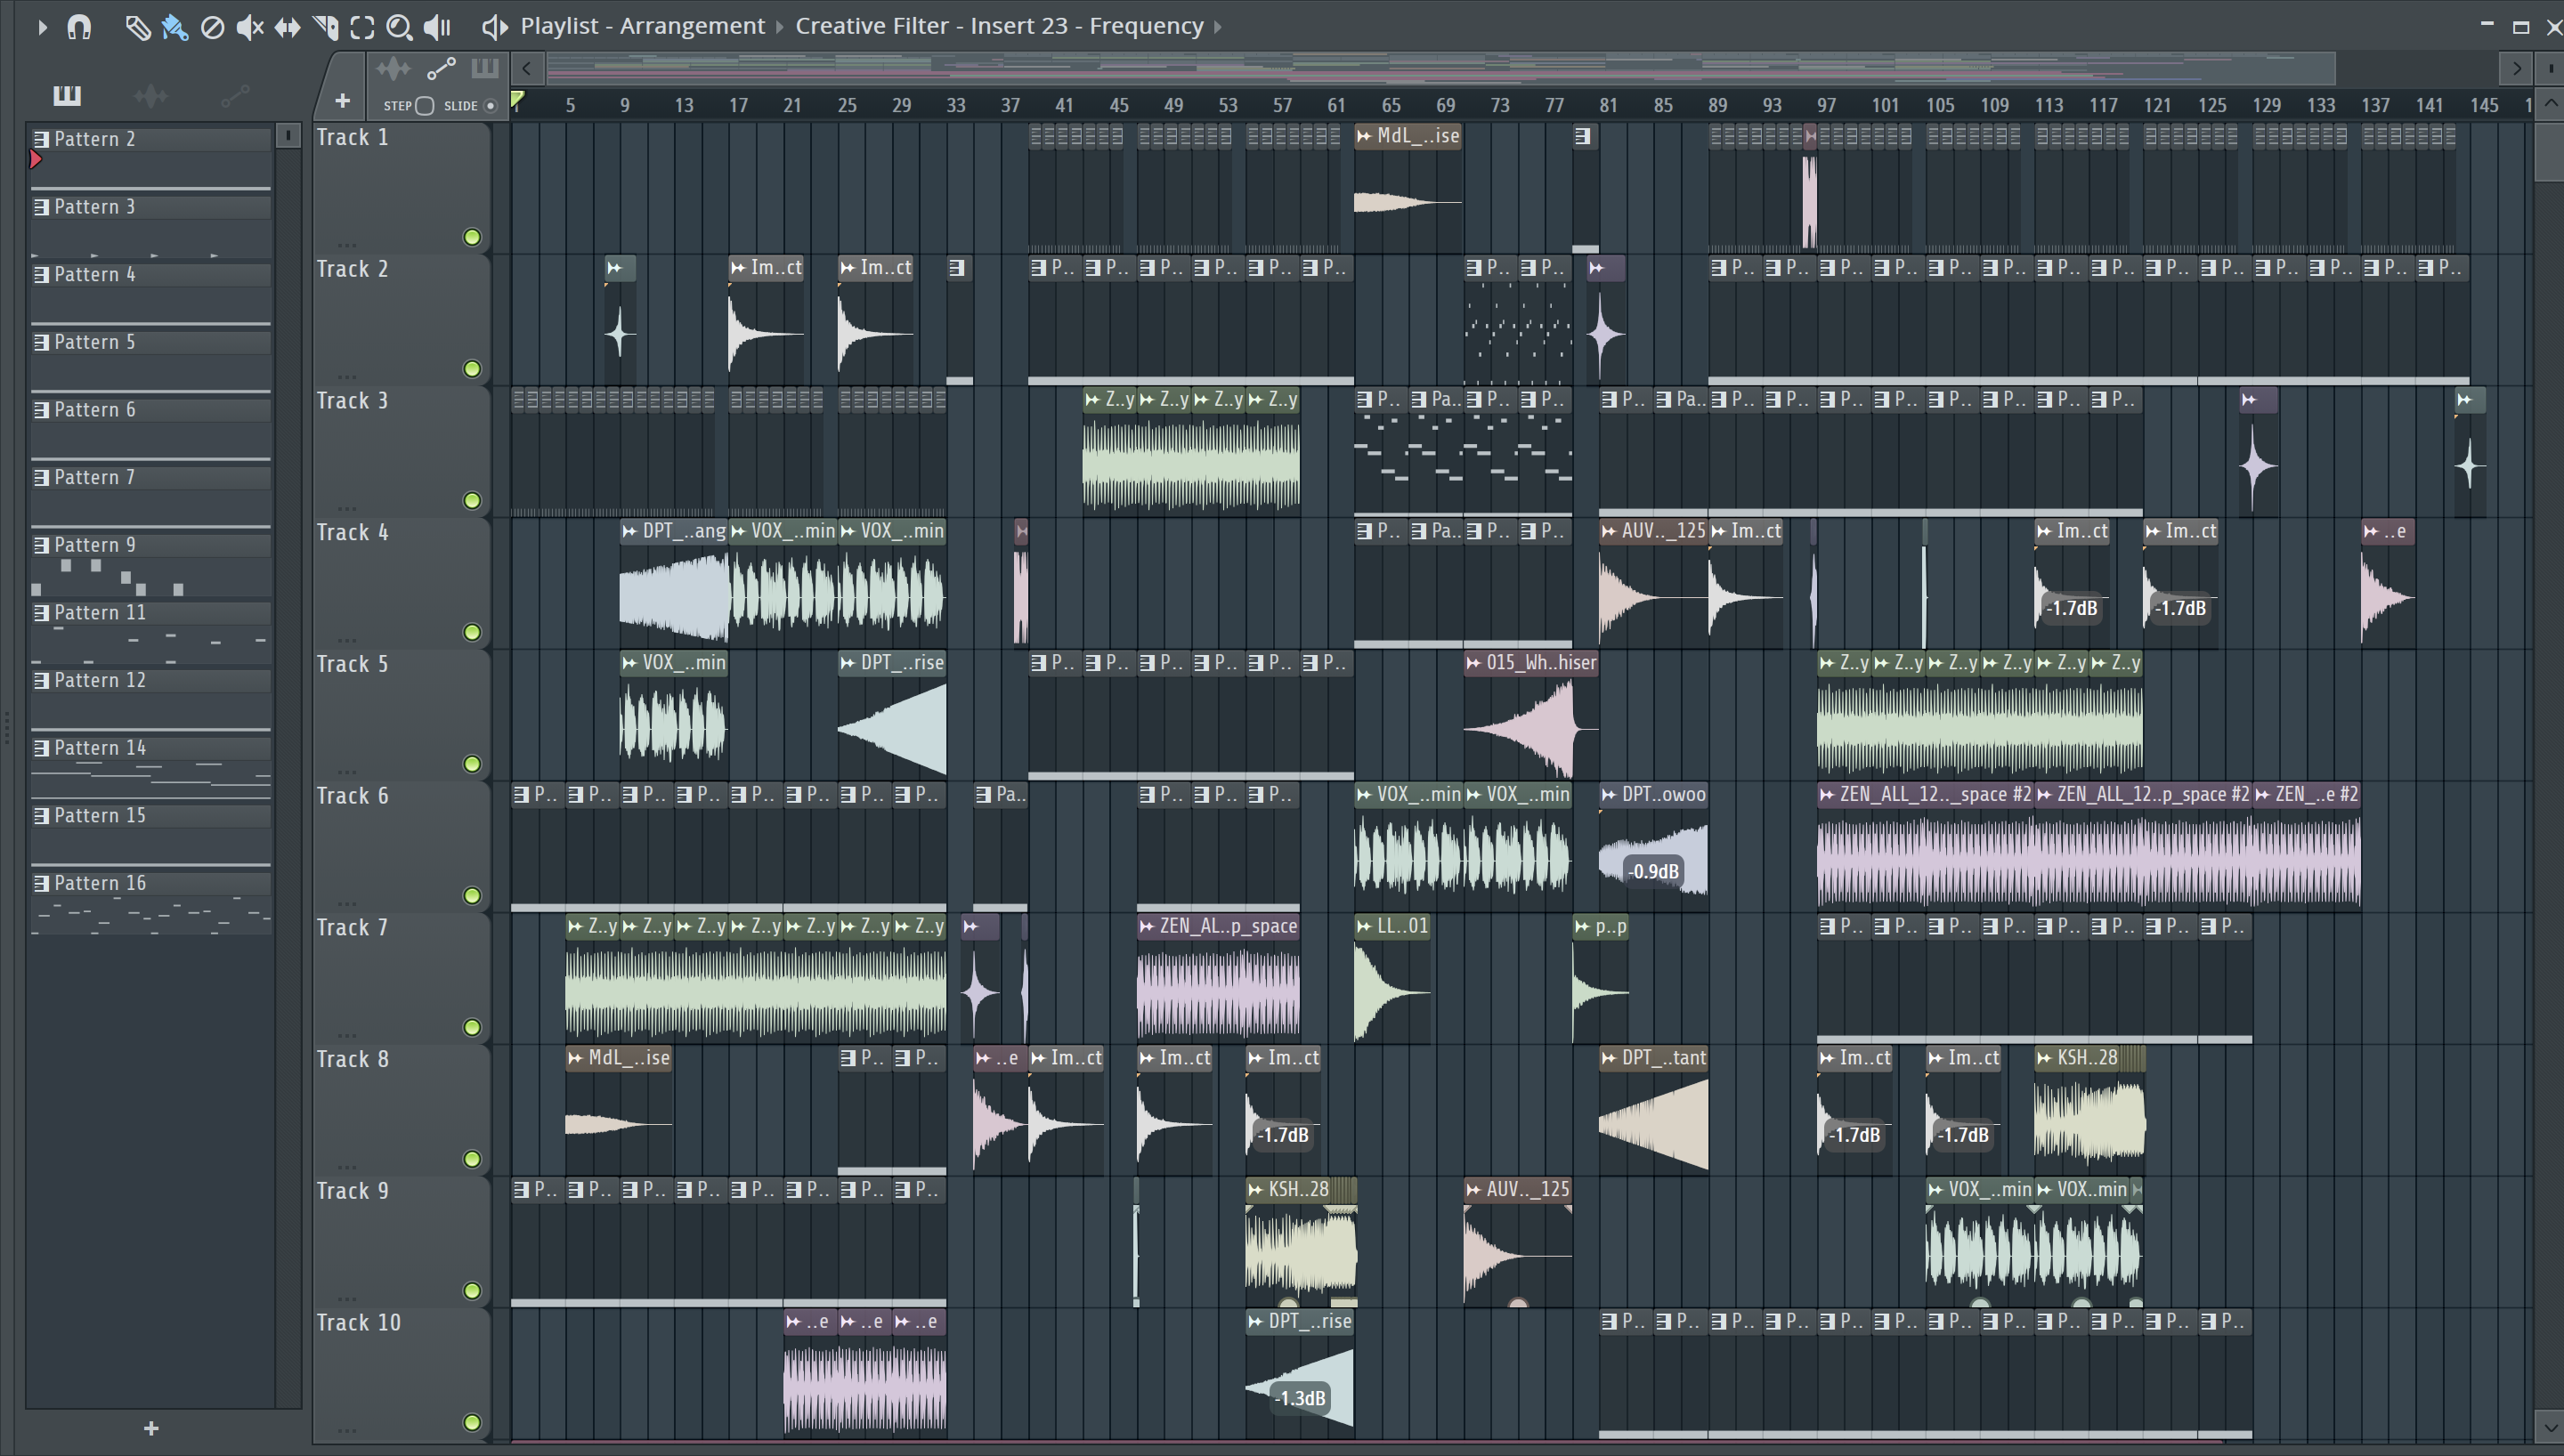Image resolution: width=2564 pixels, height=1456 pixels.
Task: Click the Track 4 header label
Action: tap(352, 533)
